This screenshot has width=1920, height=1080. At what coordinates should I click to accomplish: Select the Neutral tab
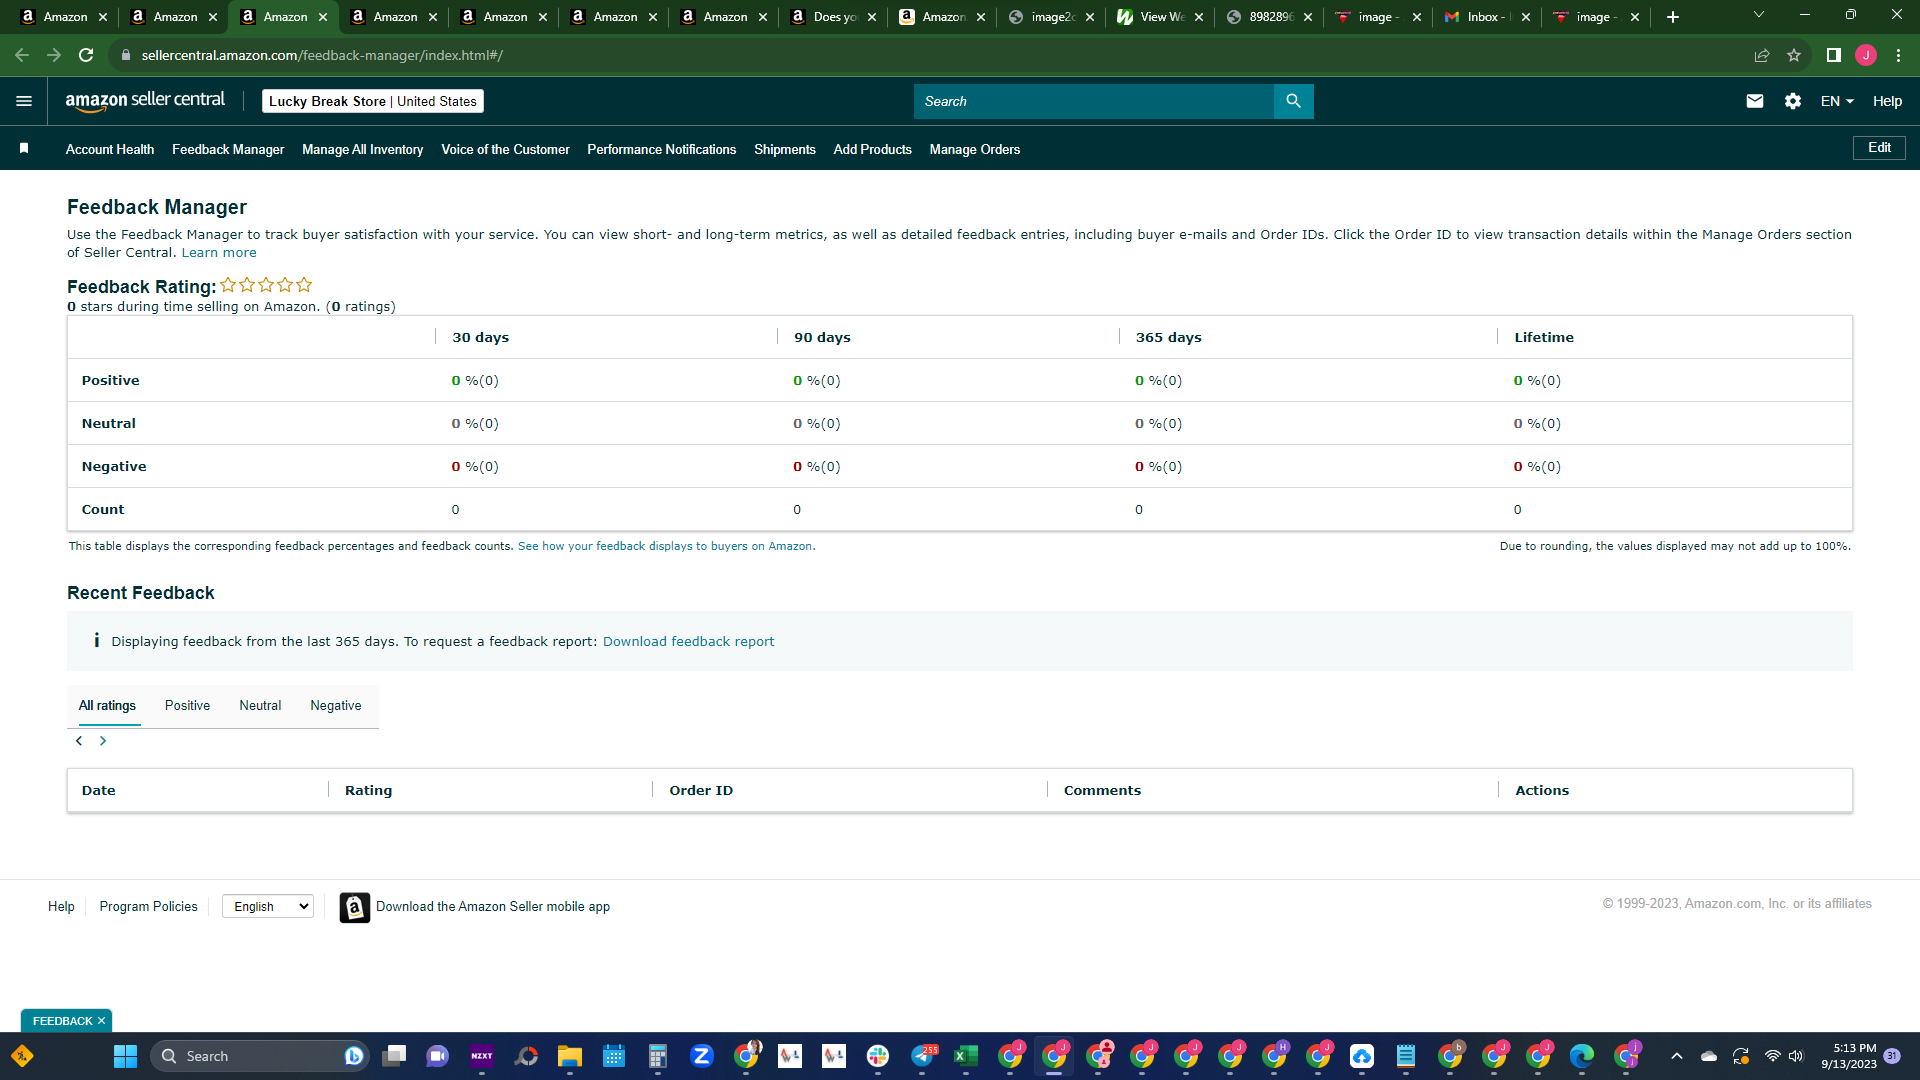[x=260, y=705]
